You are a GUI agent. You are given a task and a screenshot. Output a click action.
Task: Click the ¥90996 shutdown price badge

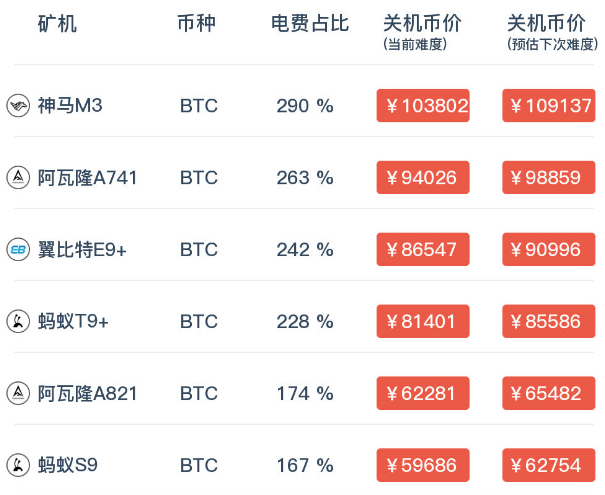click(549, 249)
